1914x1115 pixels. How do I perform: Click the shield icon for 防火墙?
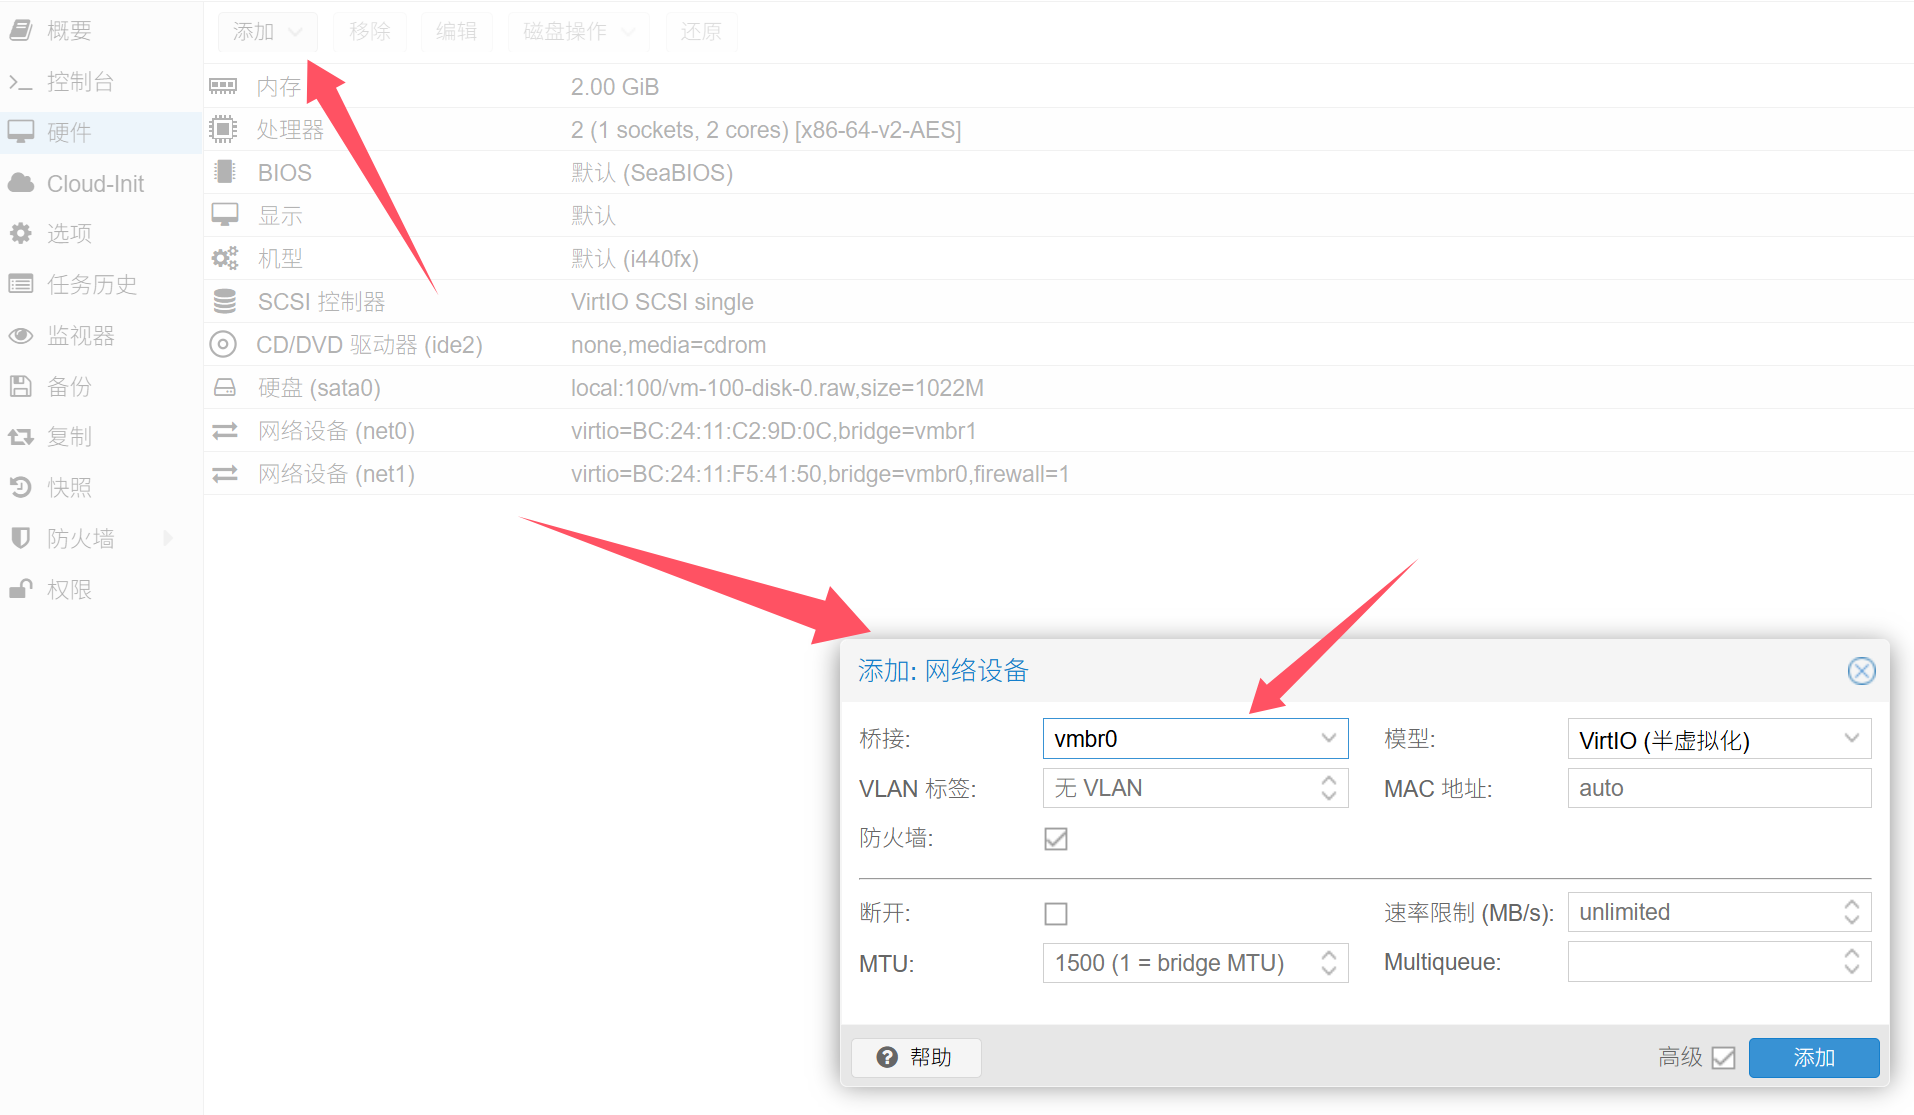(21, 538)
